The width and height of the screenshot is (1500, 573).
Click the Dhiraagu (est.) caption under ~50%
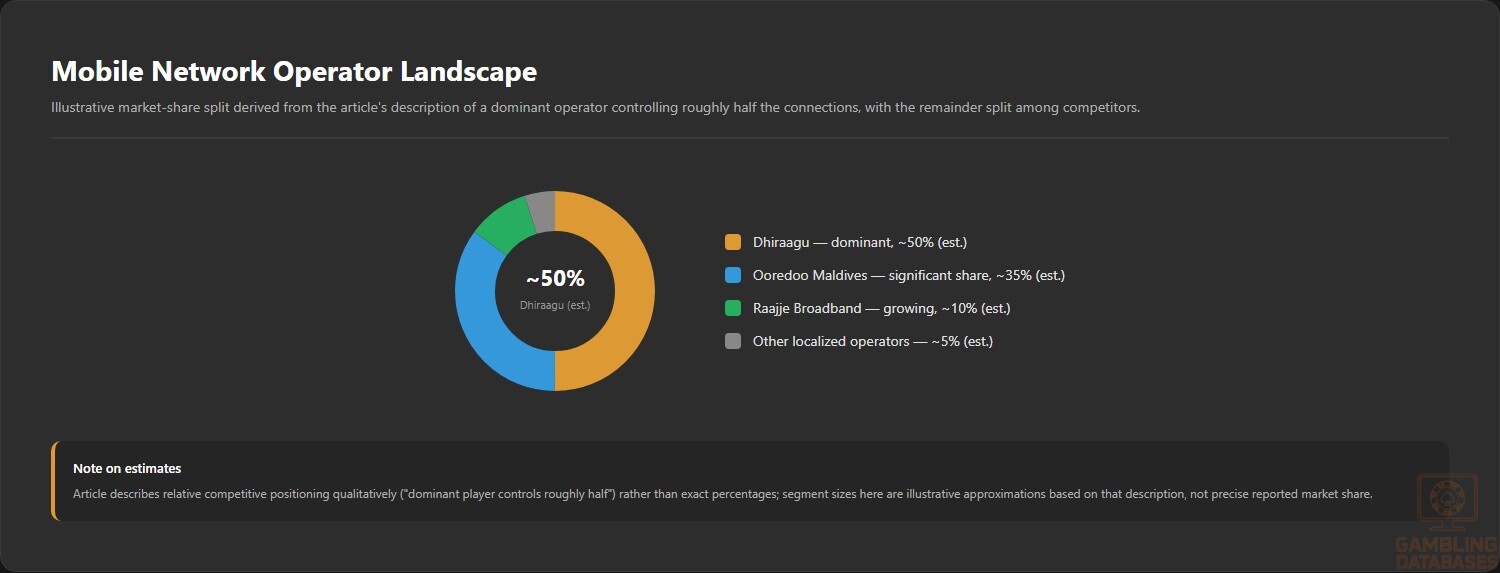pos(555,305)
